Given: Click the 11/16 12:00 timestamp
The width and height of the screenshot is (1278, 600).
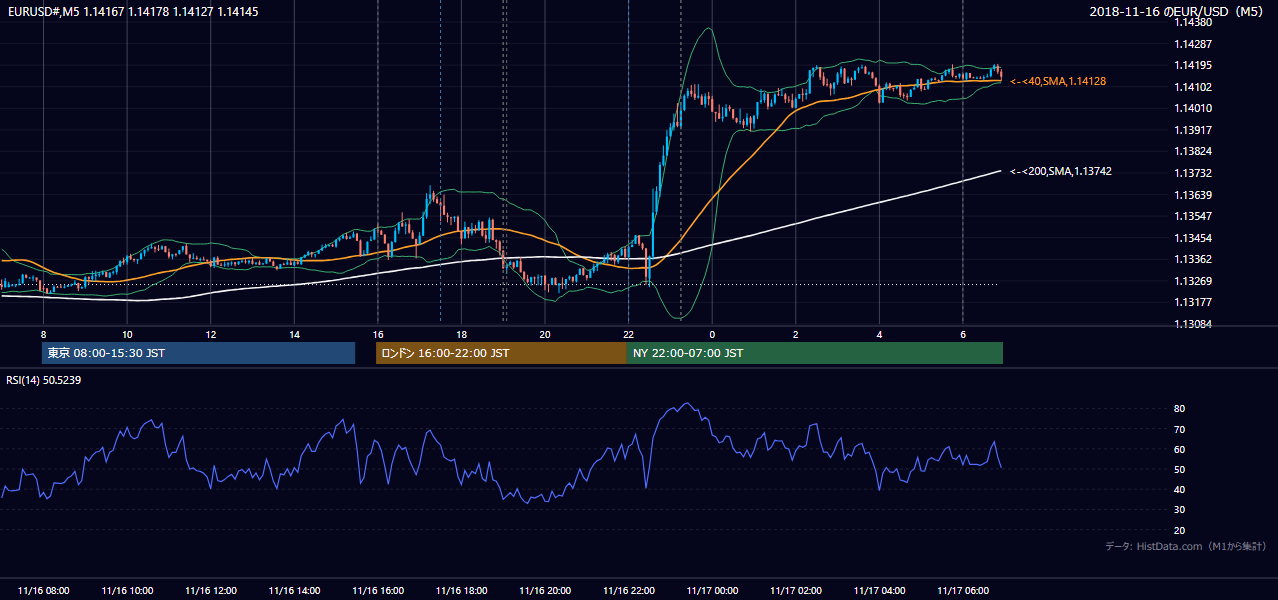Looking at the screenshot, I should 211,591.
